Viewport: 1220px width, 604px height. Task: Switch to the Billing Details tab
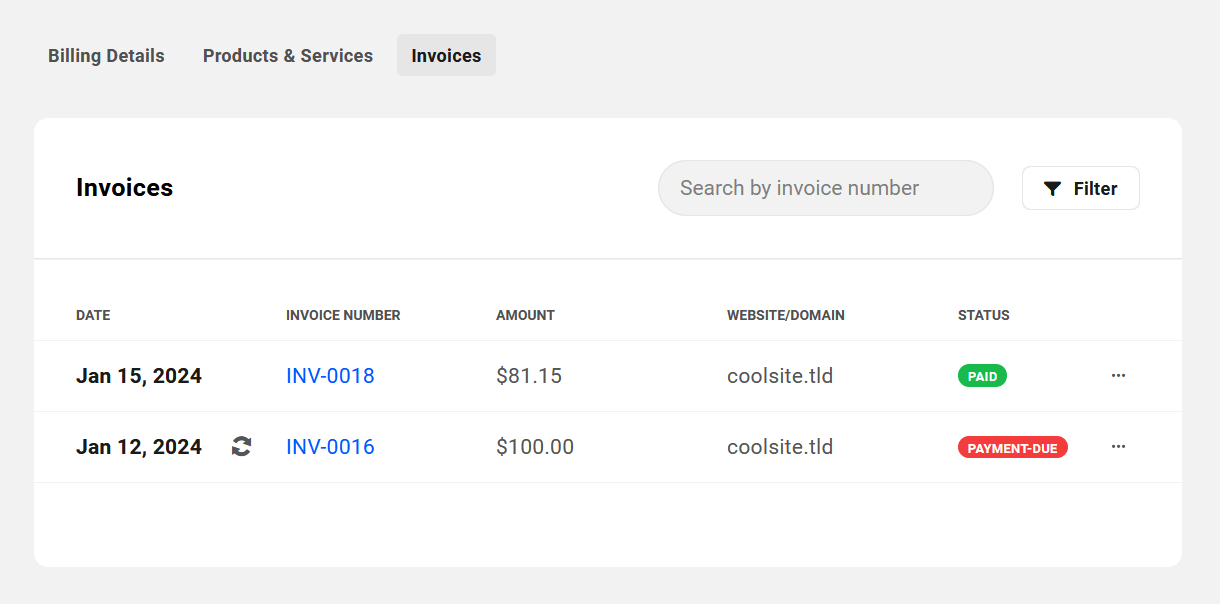[106, 56]
